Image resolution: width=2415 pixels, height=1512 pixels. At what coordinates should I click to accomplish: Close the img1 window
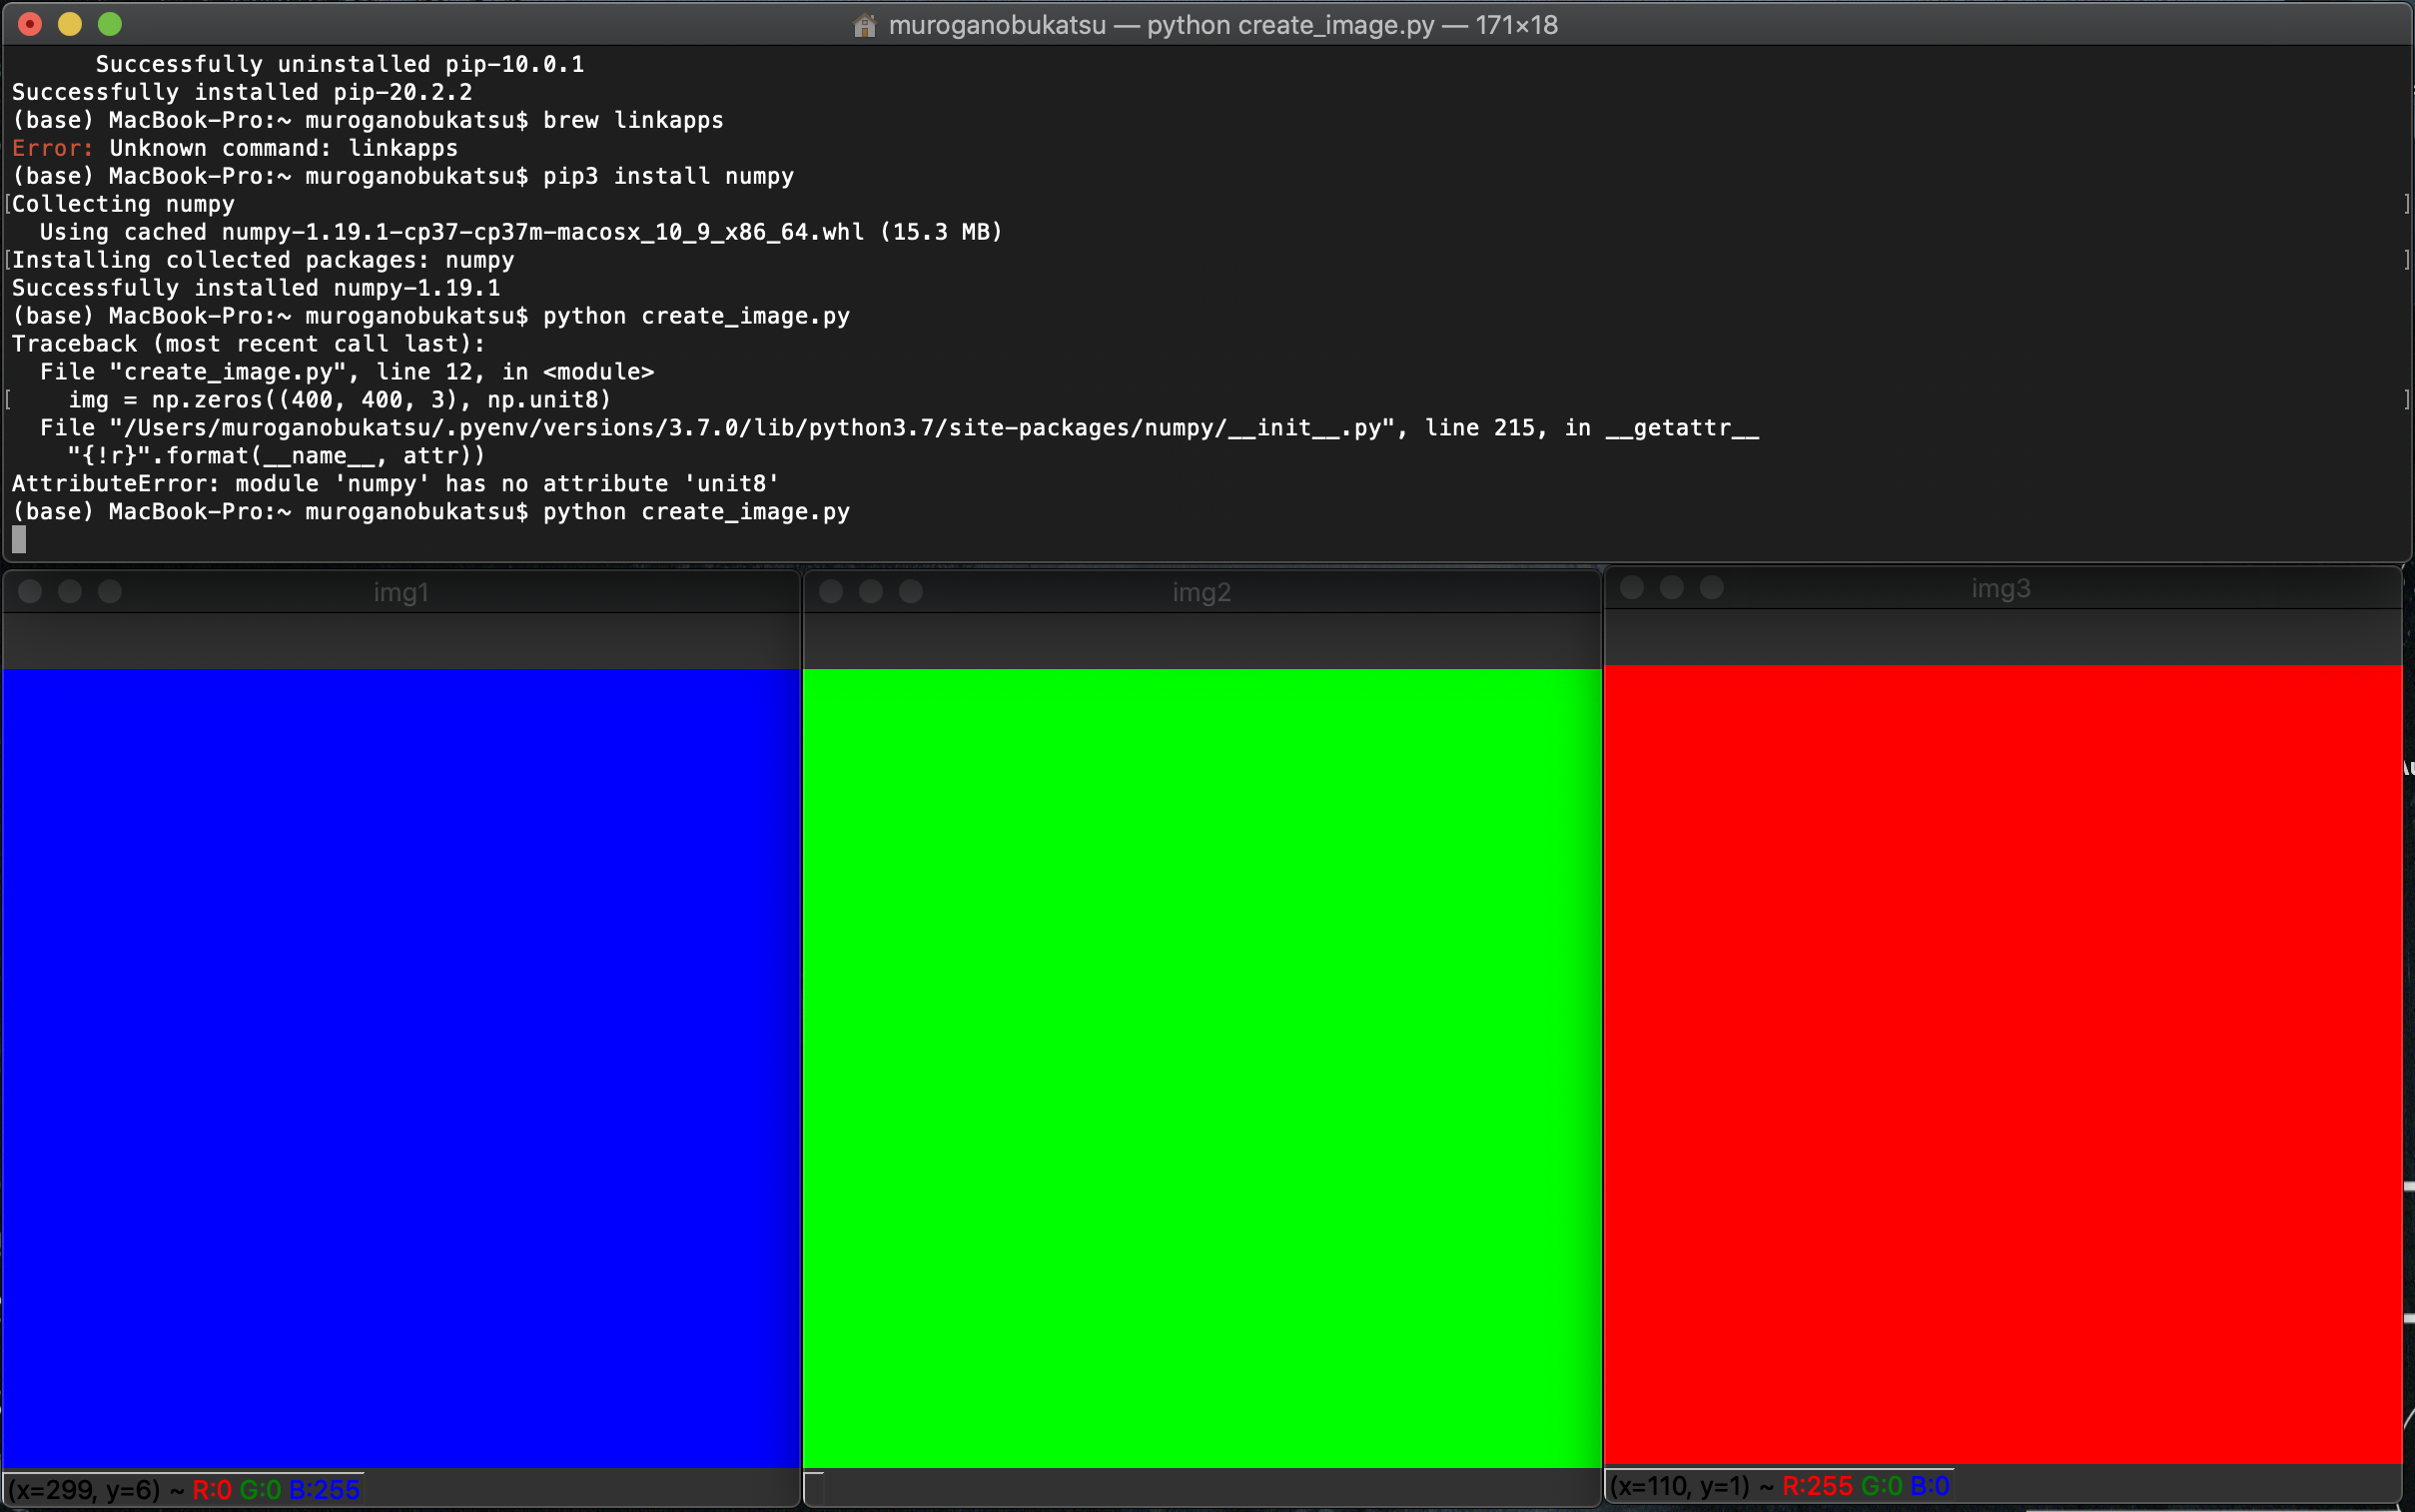pos(30,591)
